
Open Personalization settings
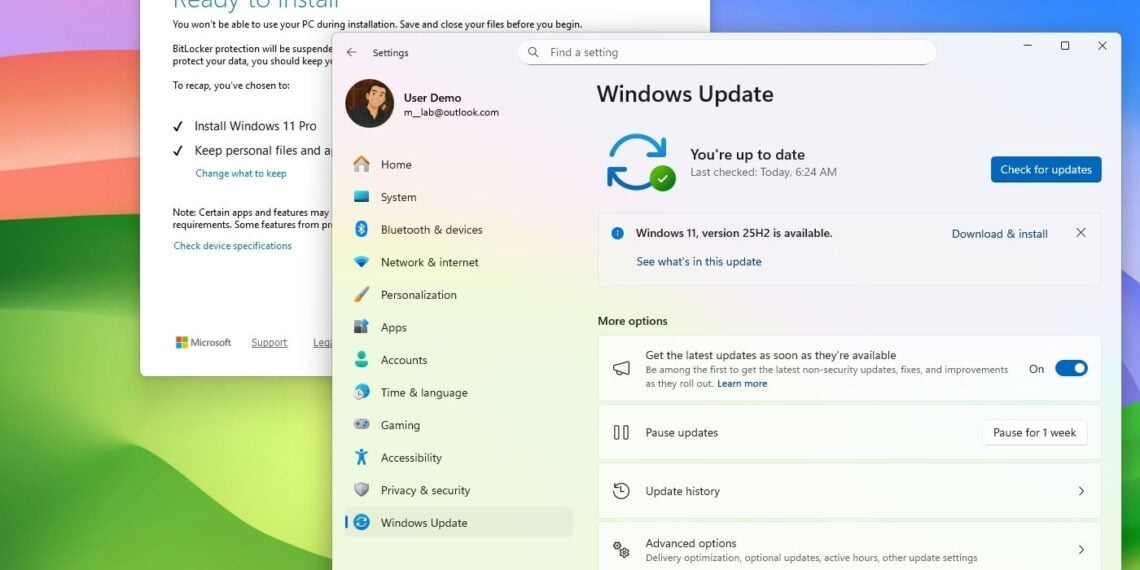coord(459,294)
